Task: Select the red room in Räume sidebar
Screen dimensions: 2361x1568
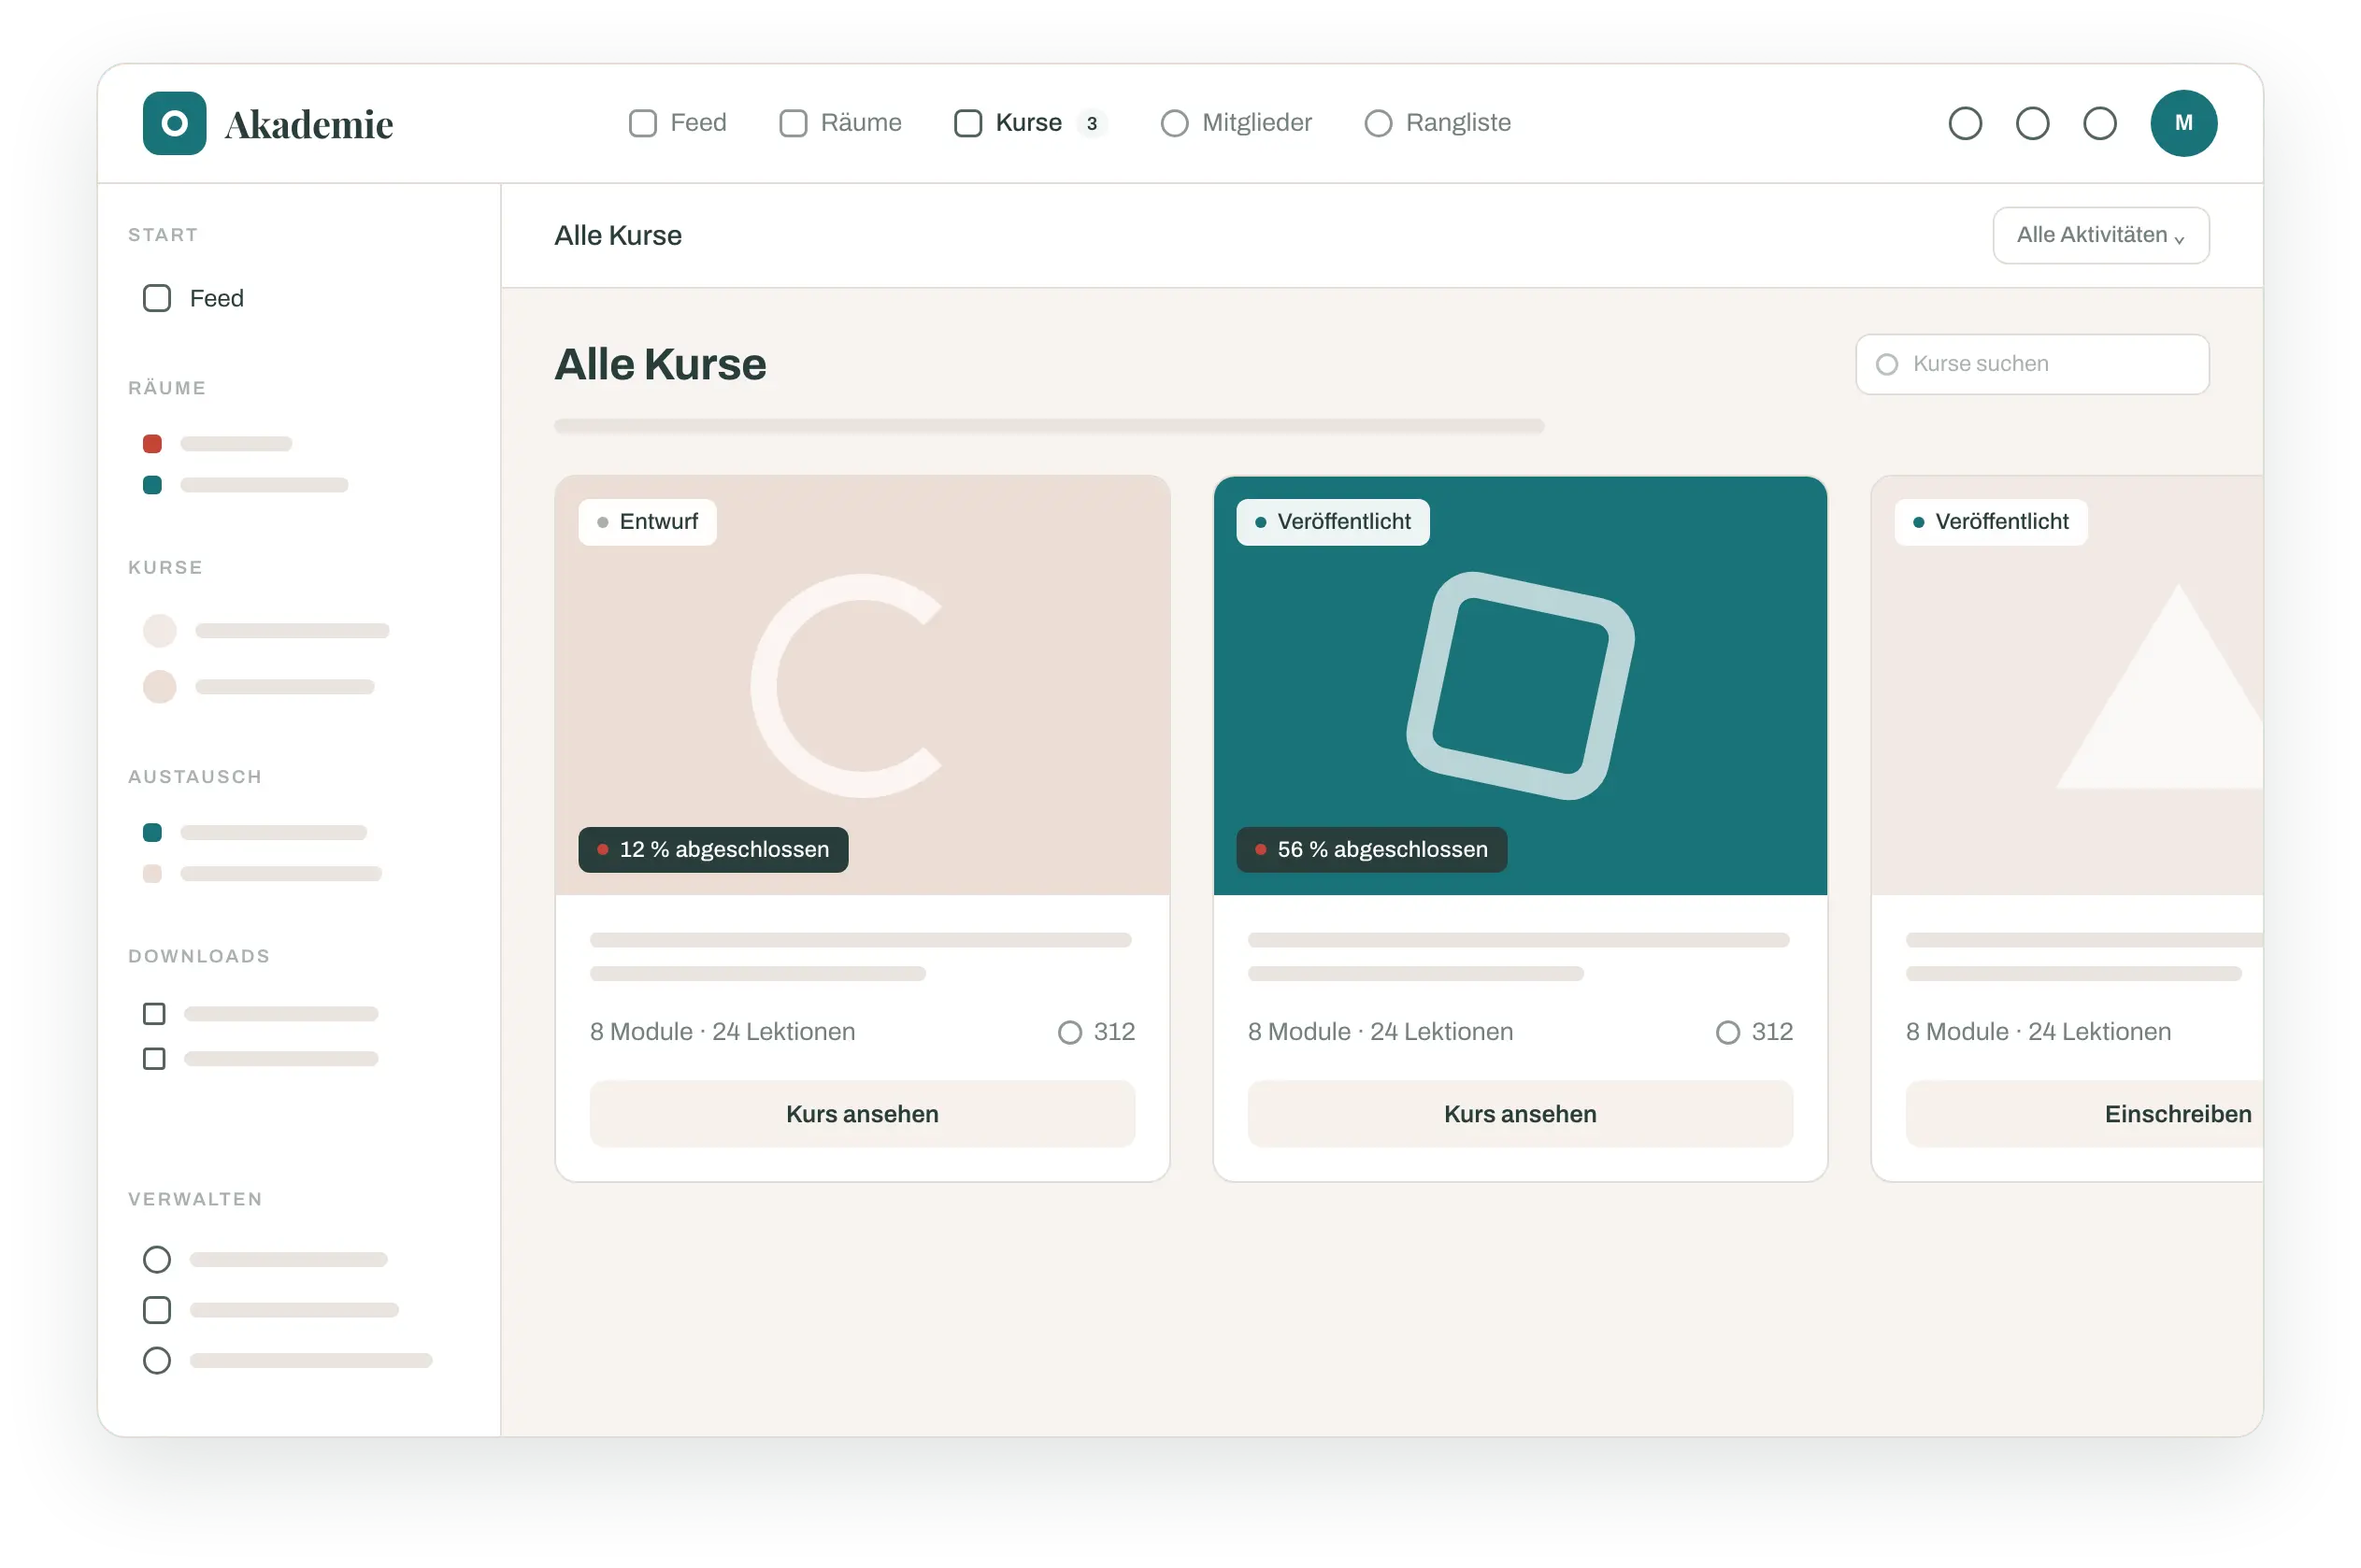Action: pyautogui.click(x=217, y=443)
